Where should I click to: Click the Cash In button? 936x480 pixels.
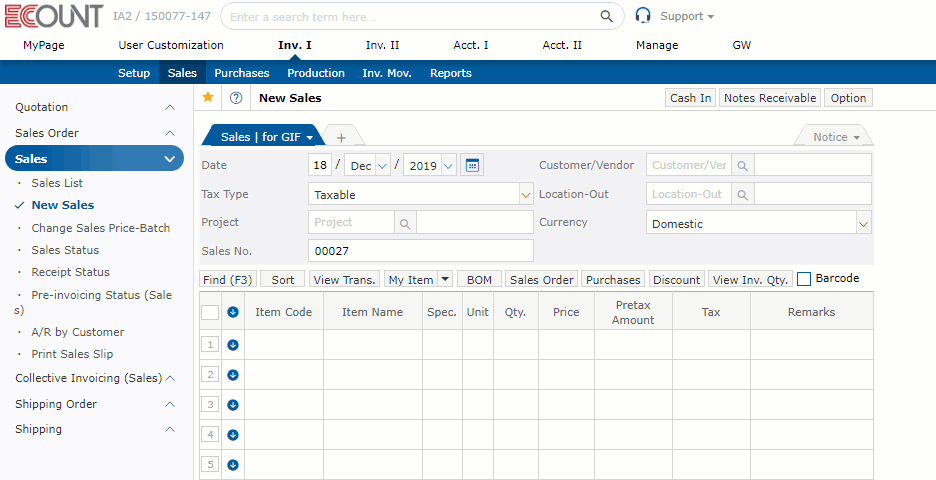point(690,98)
